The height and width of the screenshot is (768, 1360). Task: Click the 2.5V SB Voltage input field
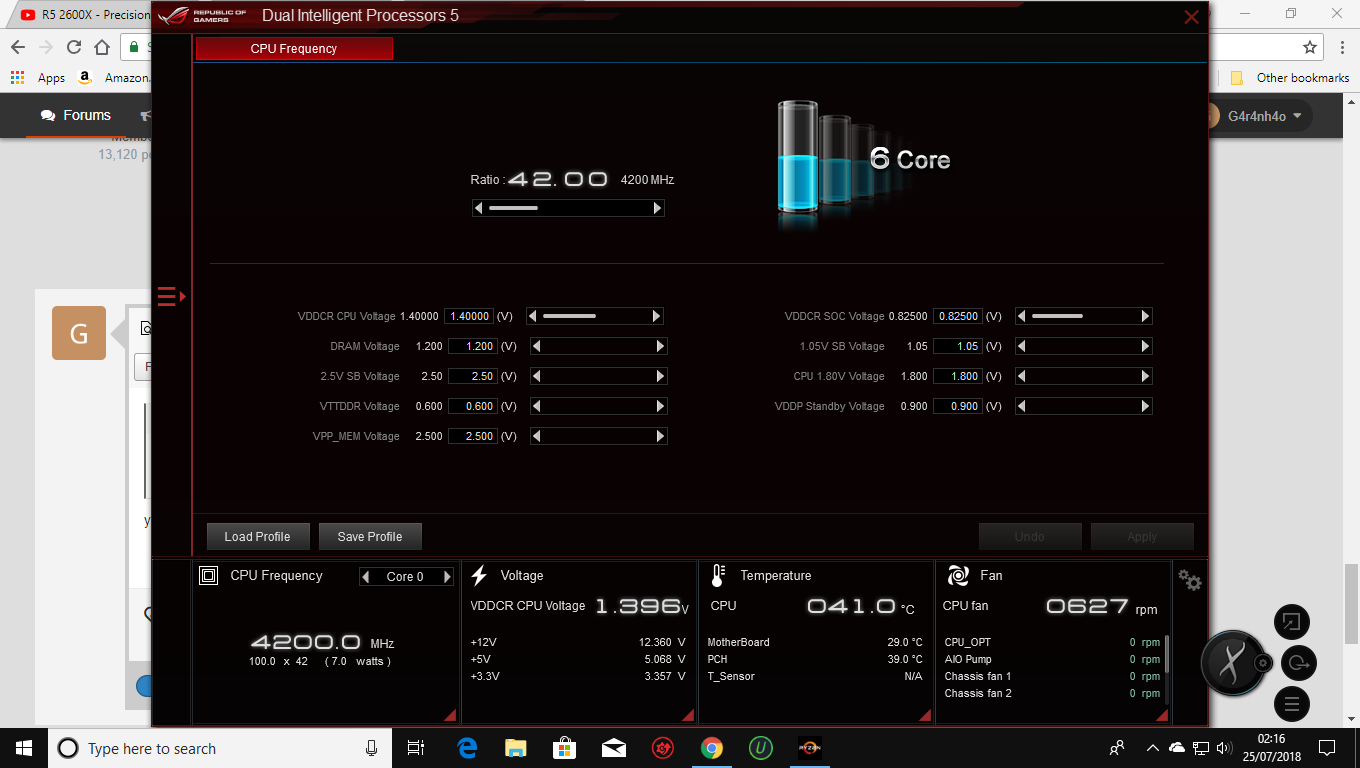pos(472,376)
